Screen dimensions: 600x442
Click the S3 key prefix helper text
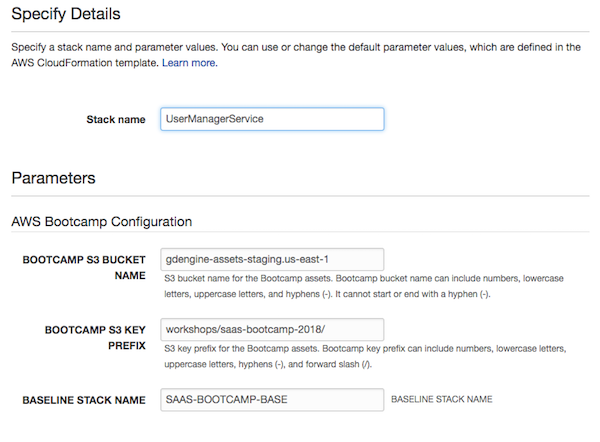tap(365, 356)
